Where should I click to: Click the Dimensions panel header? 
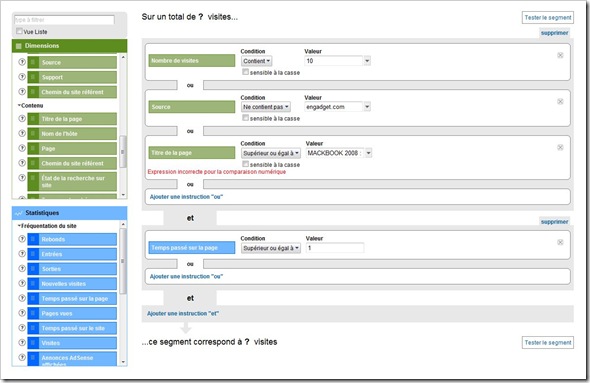[x=70, y=46]
